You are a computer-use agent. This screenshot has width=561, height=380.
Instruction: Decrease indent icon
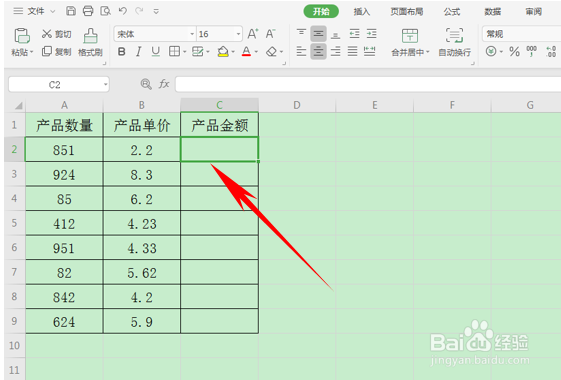pos(355,34)
